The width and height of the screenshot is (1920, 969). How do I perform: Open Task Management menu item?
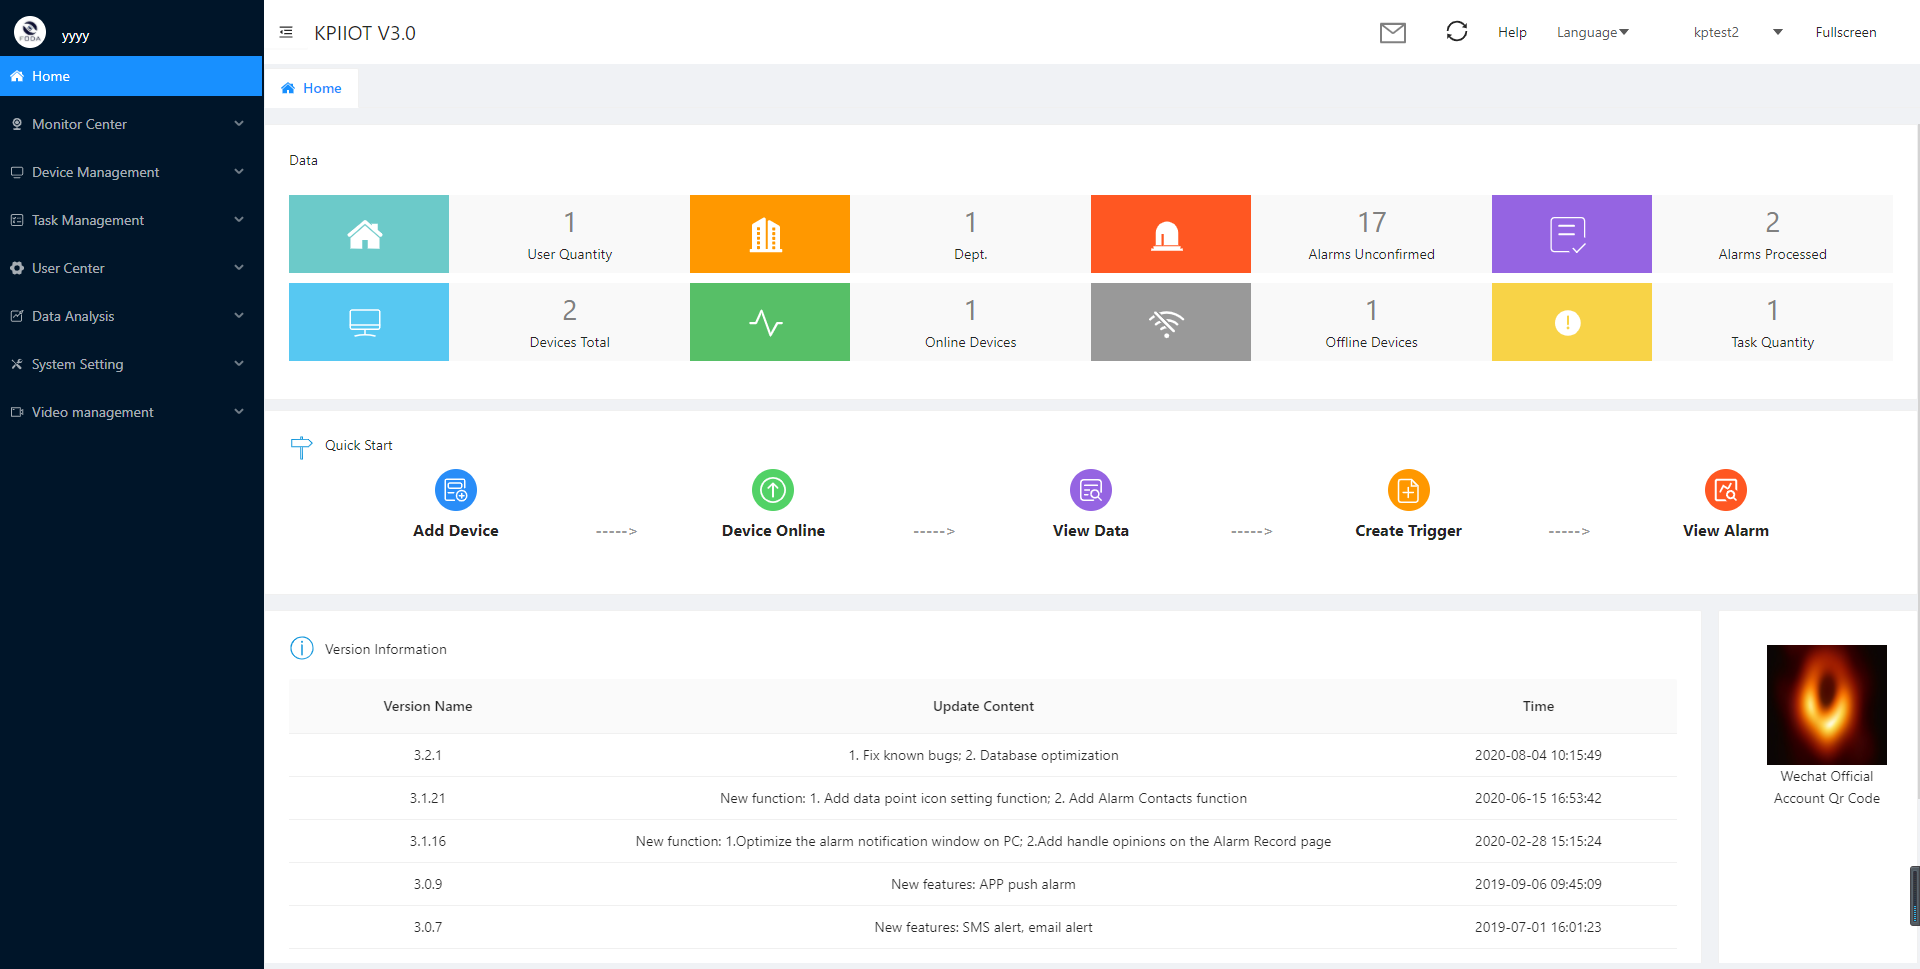click(131, 220)
